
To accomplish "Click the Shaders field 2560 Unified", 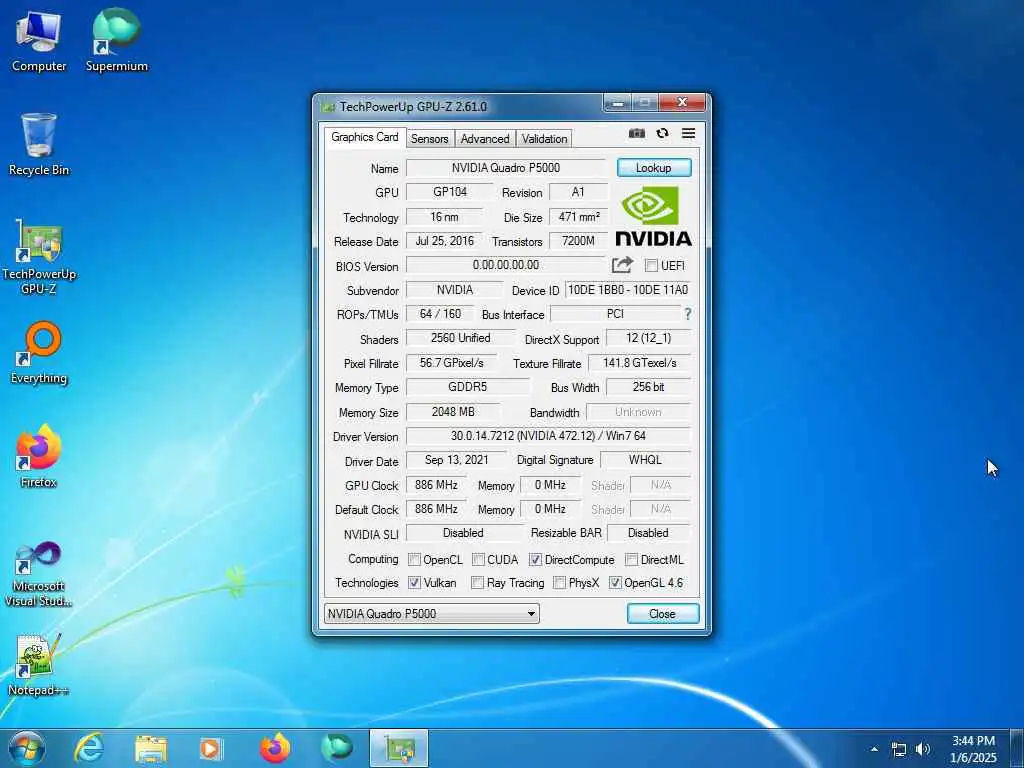I will coord(460,338).
